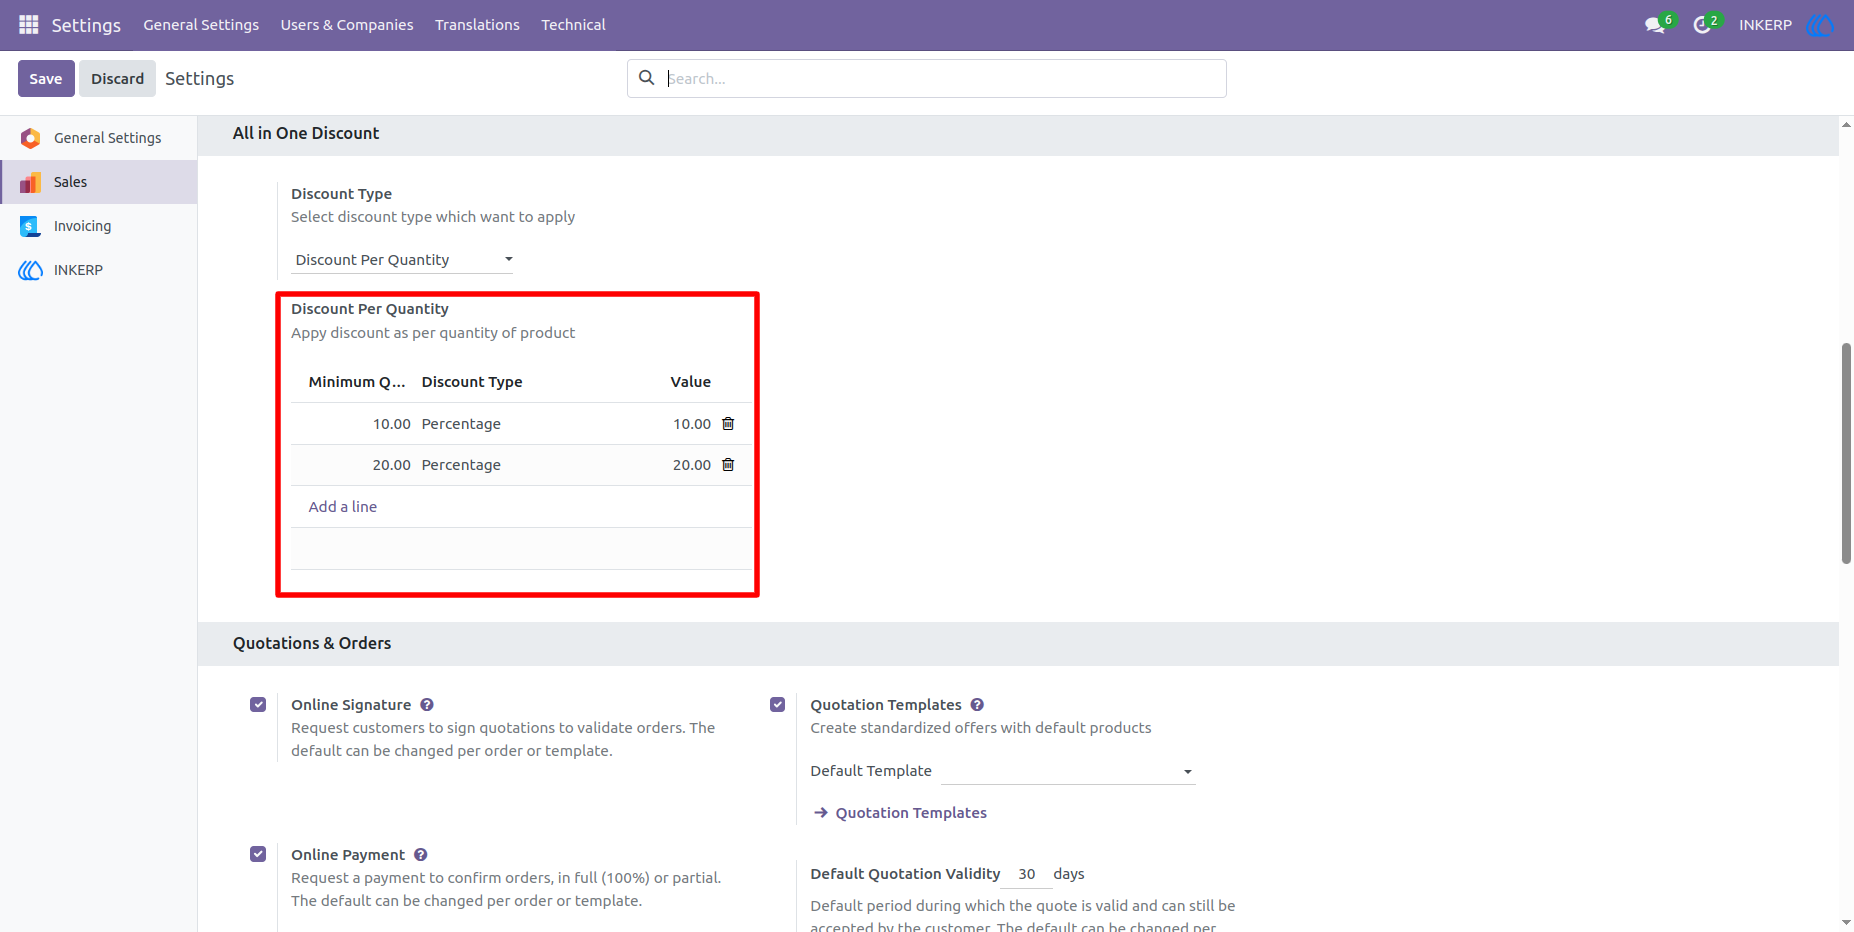Follow the Quotation Templates link
This screenshot has height=932, width=1854.
[911, 813]
